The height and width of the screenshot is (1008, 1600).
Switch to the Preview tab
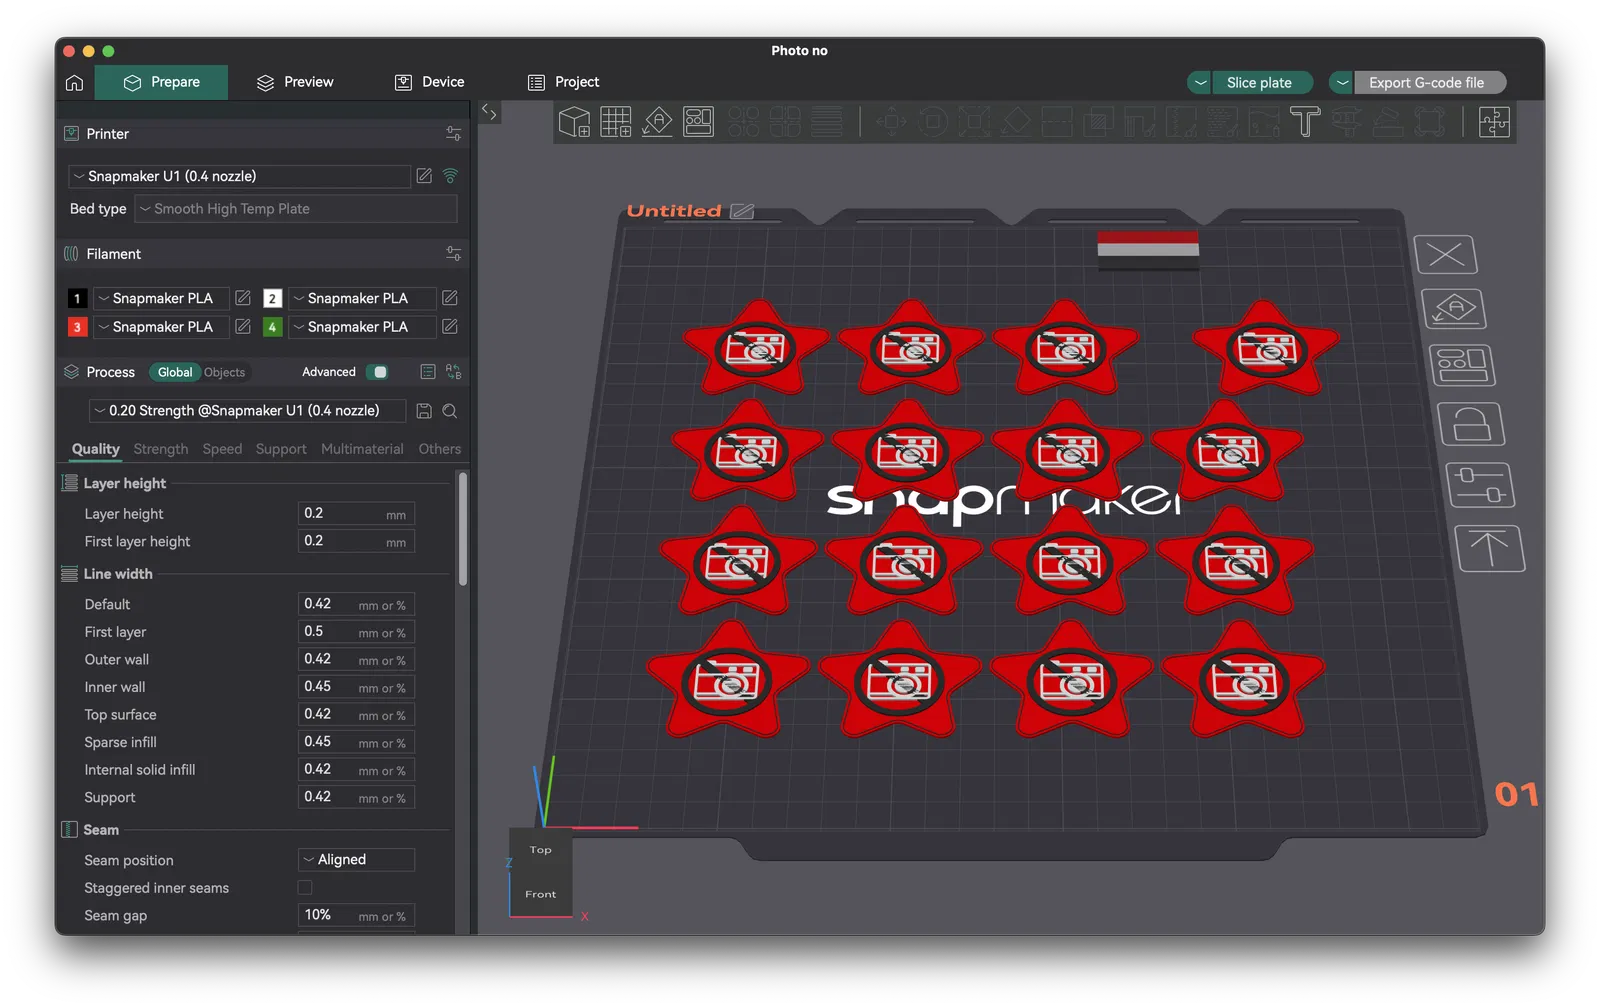(295, 82)
